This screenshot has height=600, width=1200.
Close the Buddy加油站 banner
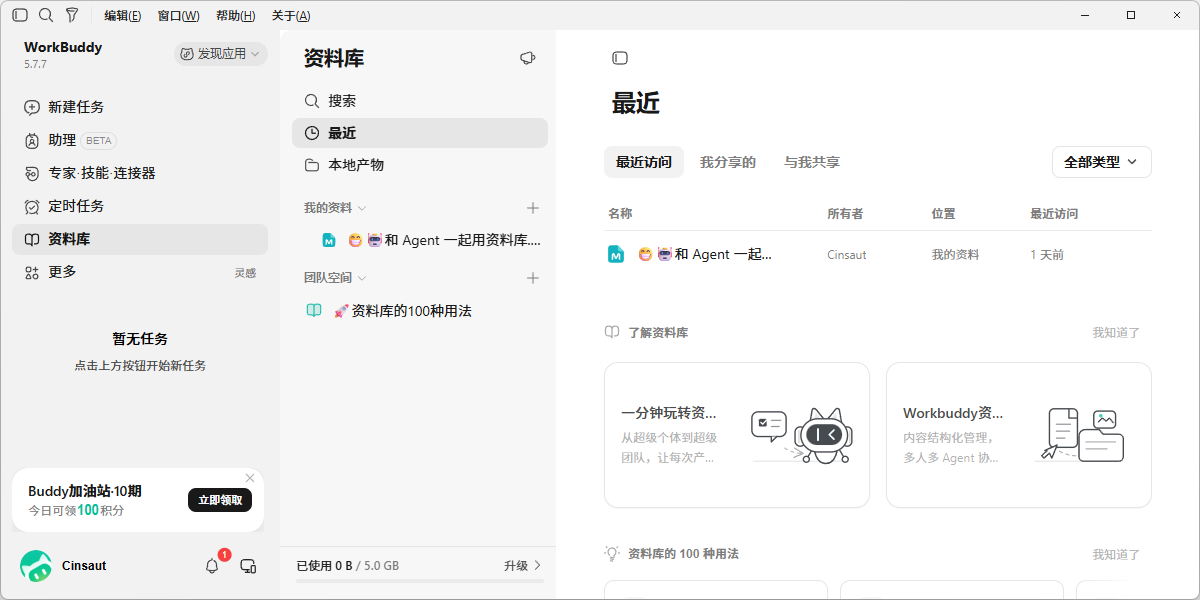click(250, 478)
